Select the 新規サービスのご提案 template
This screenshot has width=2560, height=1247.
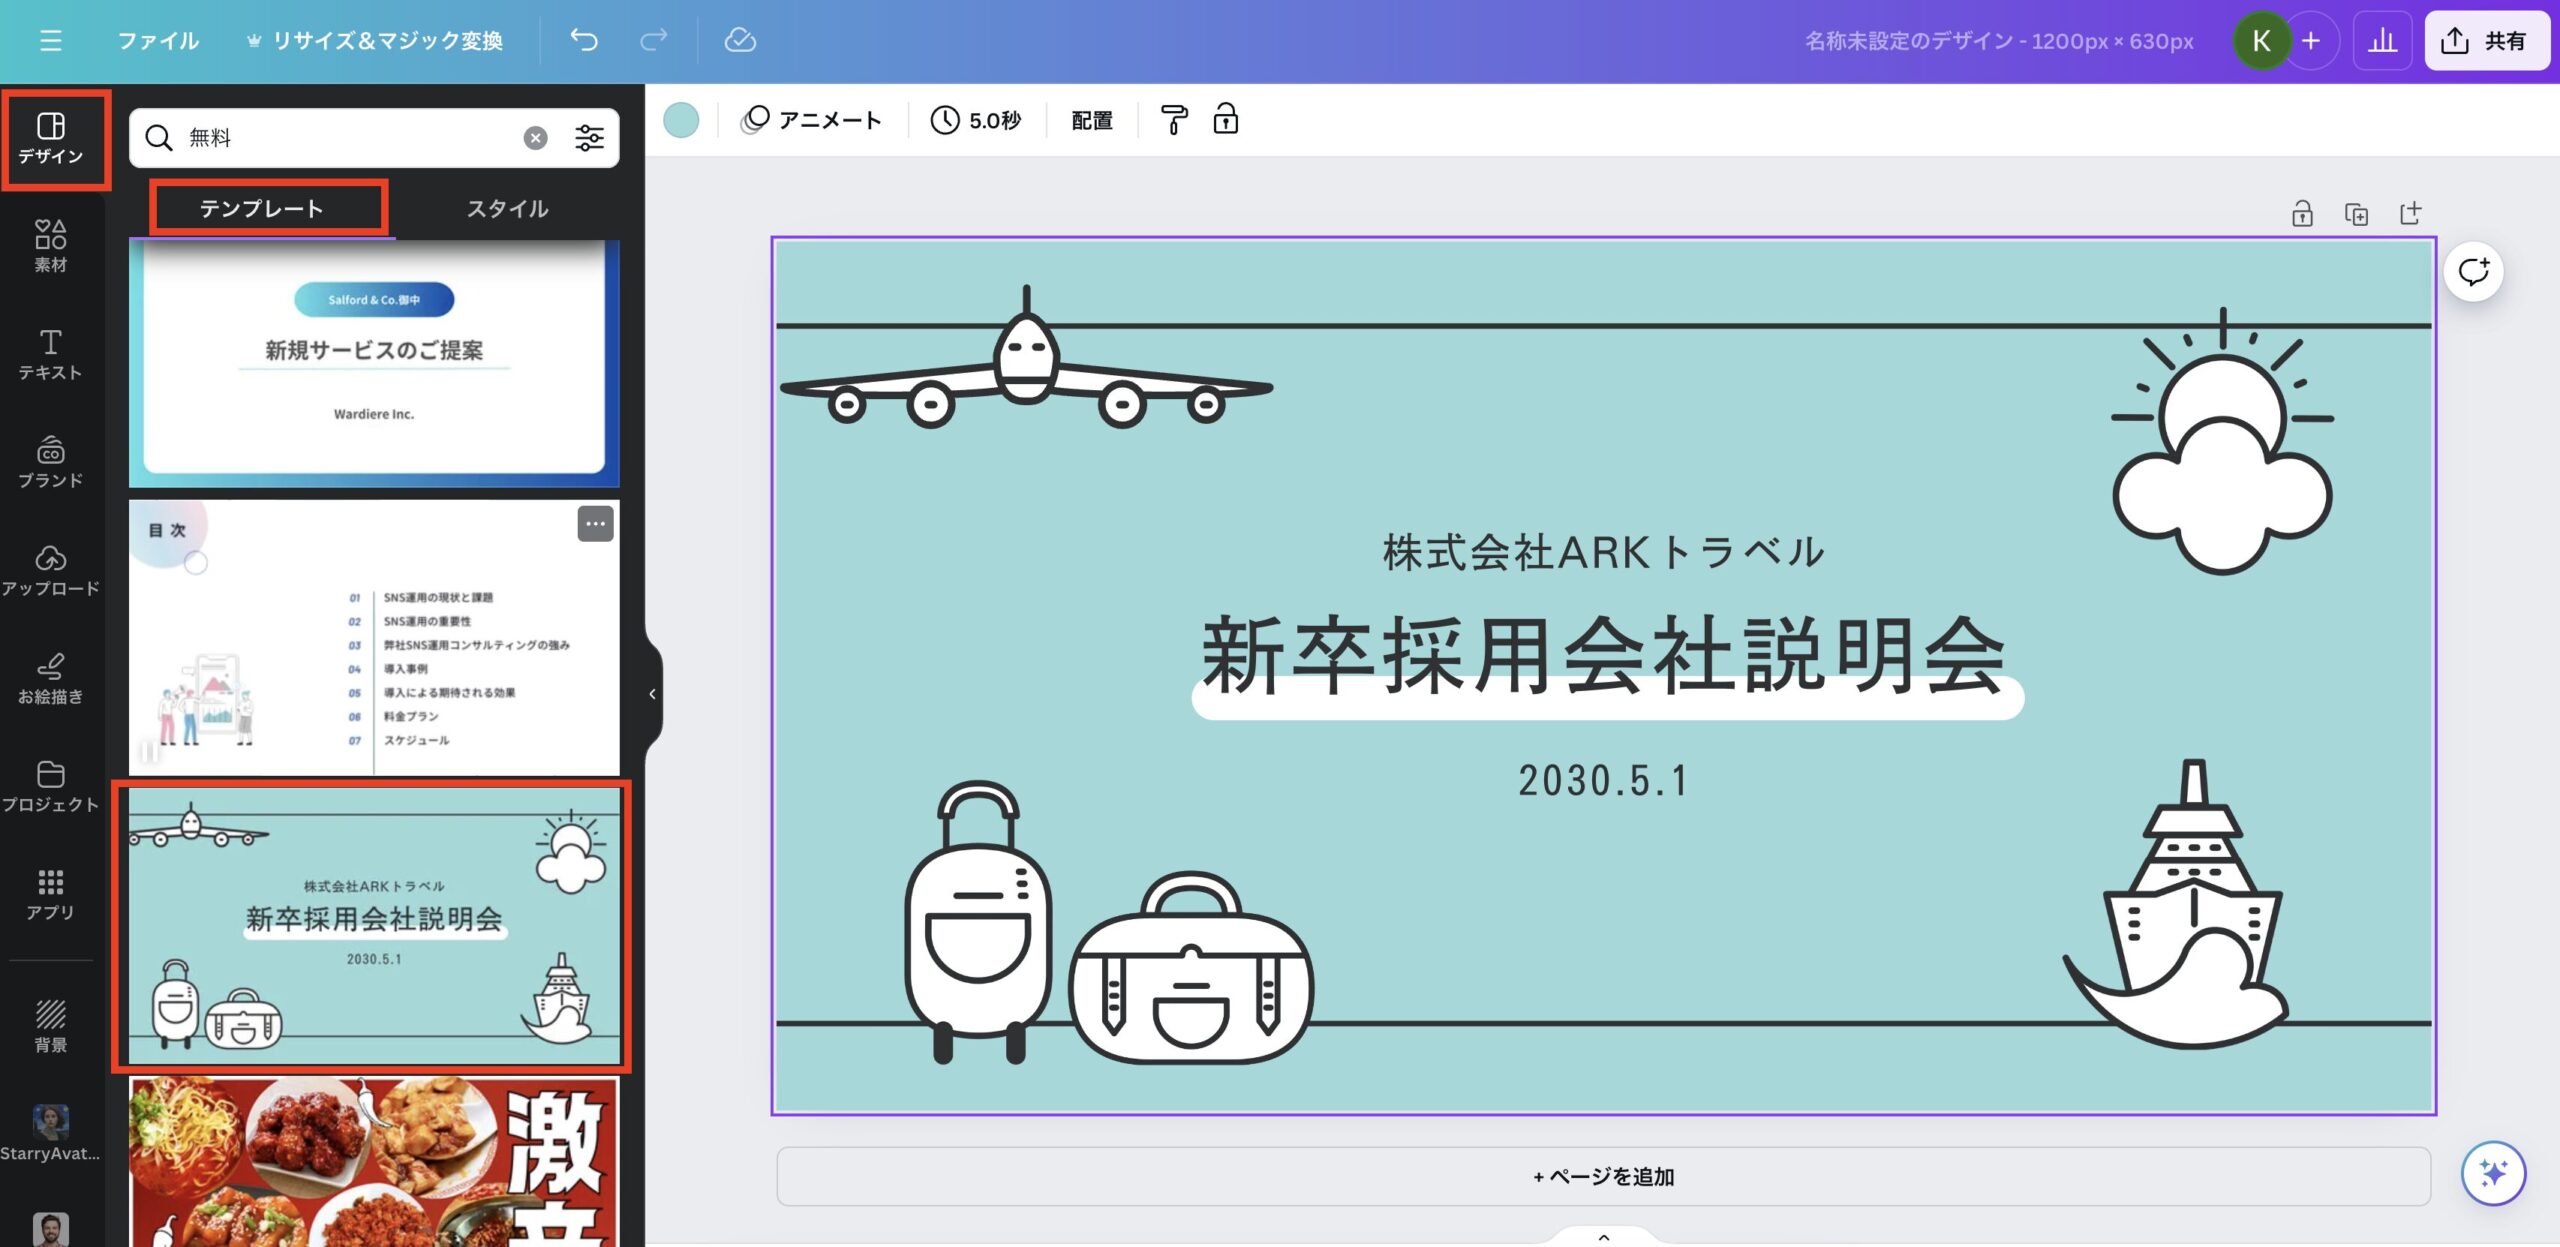pos(374,364)
